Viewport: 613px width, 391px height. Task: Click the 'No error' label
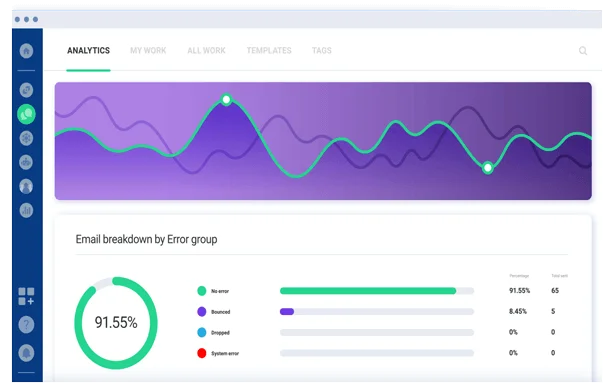(x=220, y=291)
